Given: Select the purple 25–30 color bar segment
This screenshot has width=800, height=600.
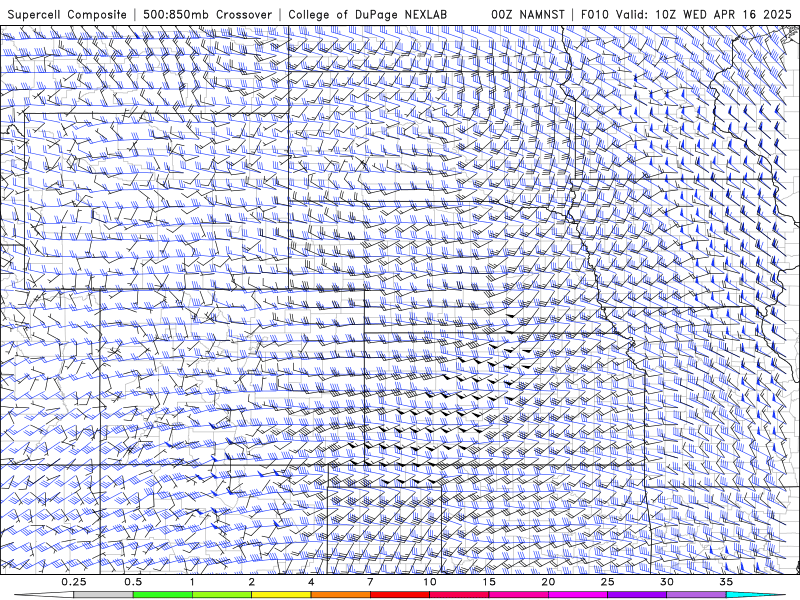Looking at the screenshot, I should coord(637,595).
